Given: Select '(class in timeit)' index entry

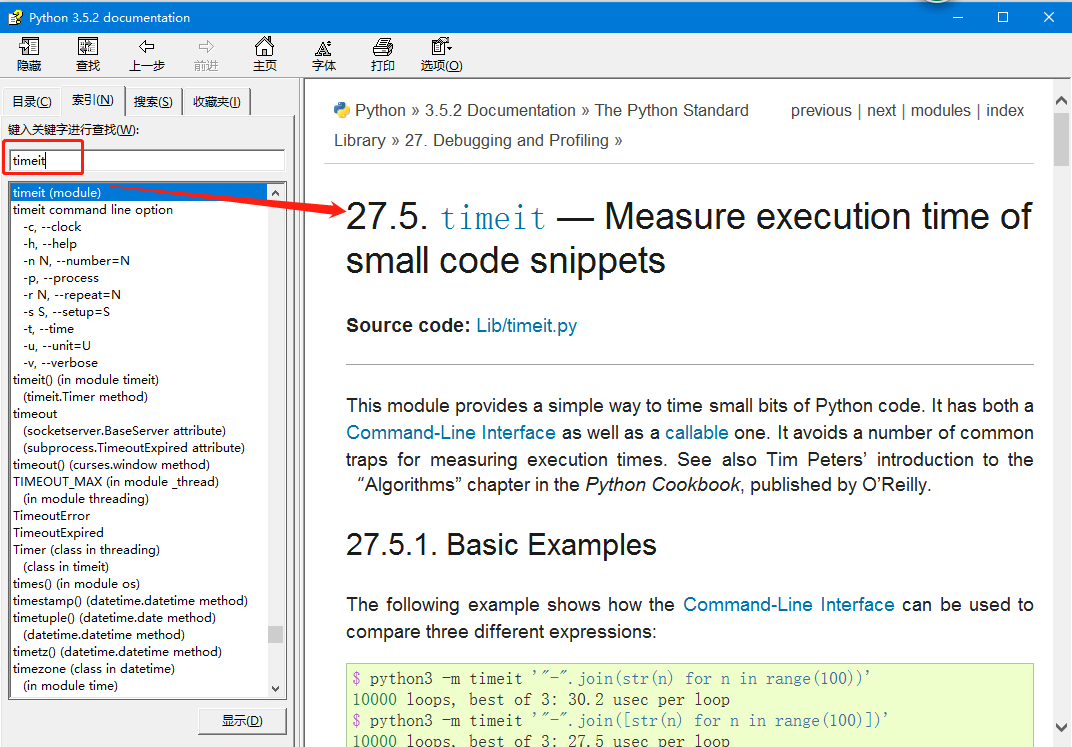Looking at the screenshot, I should click(x=66, y=567).
